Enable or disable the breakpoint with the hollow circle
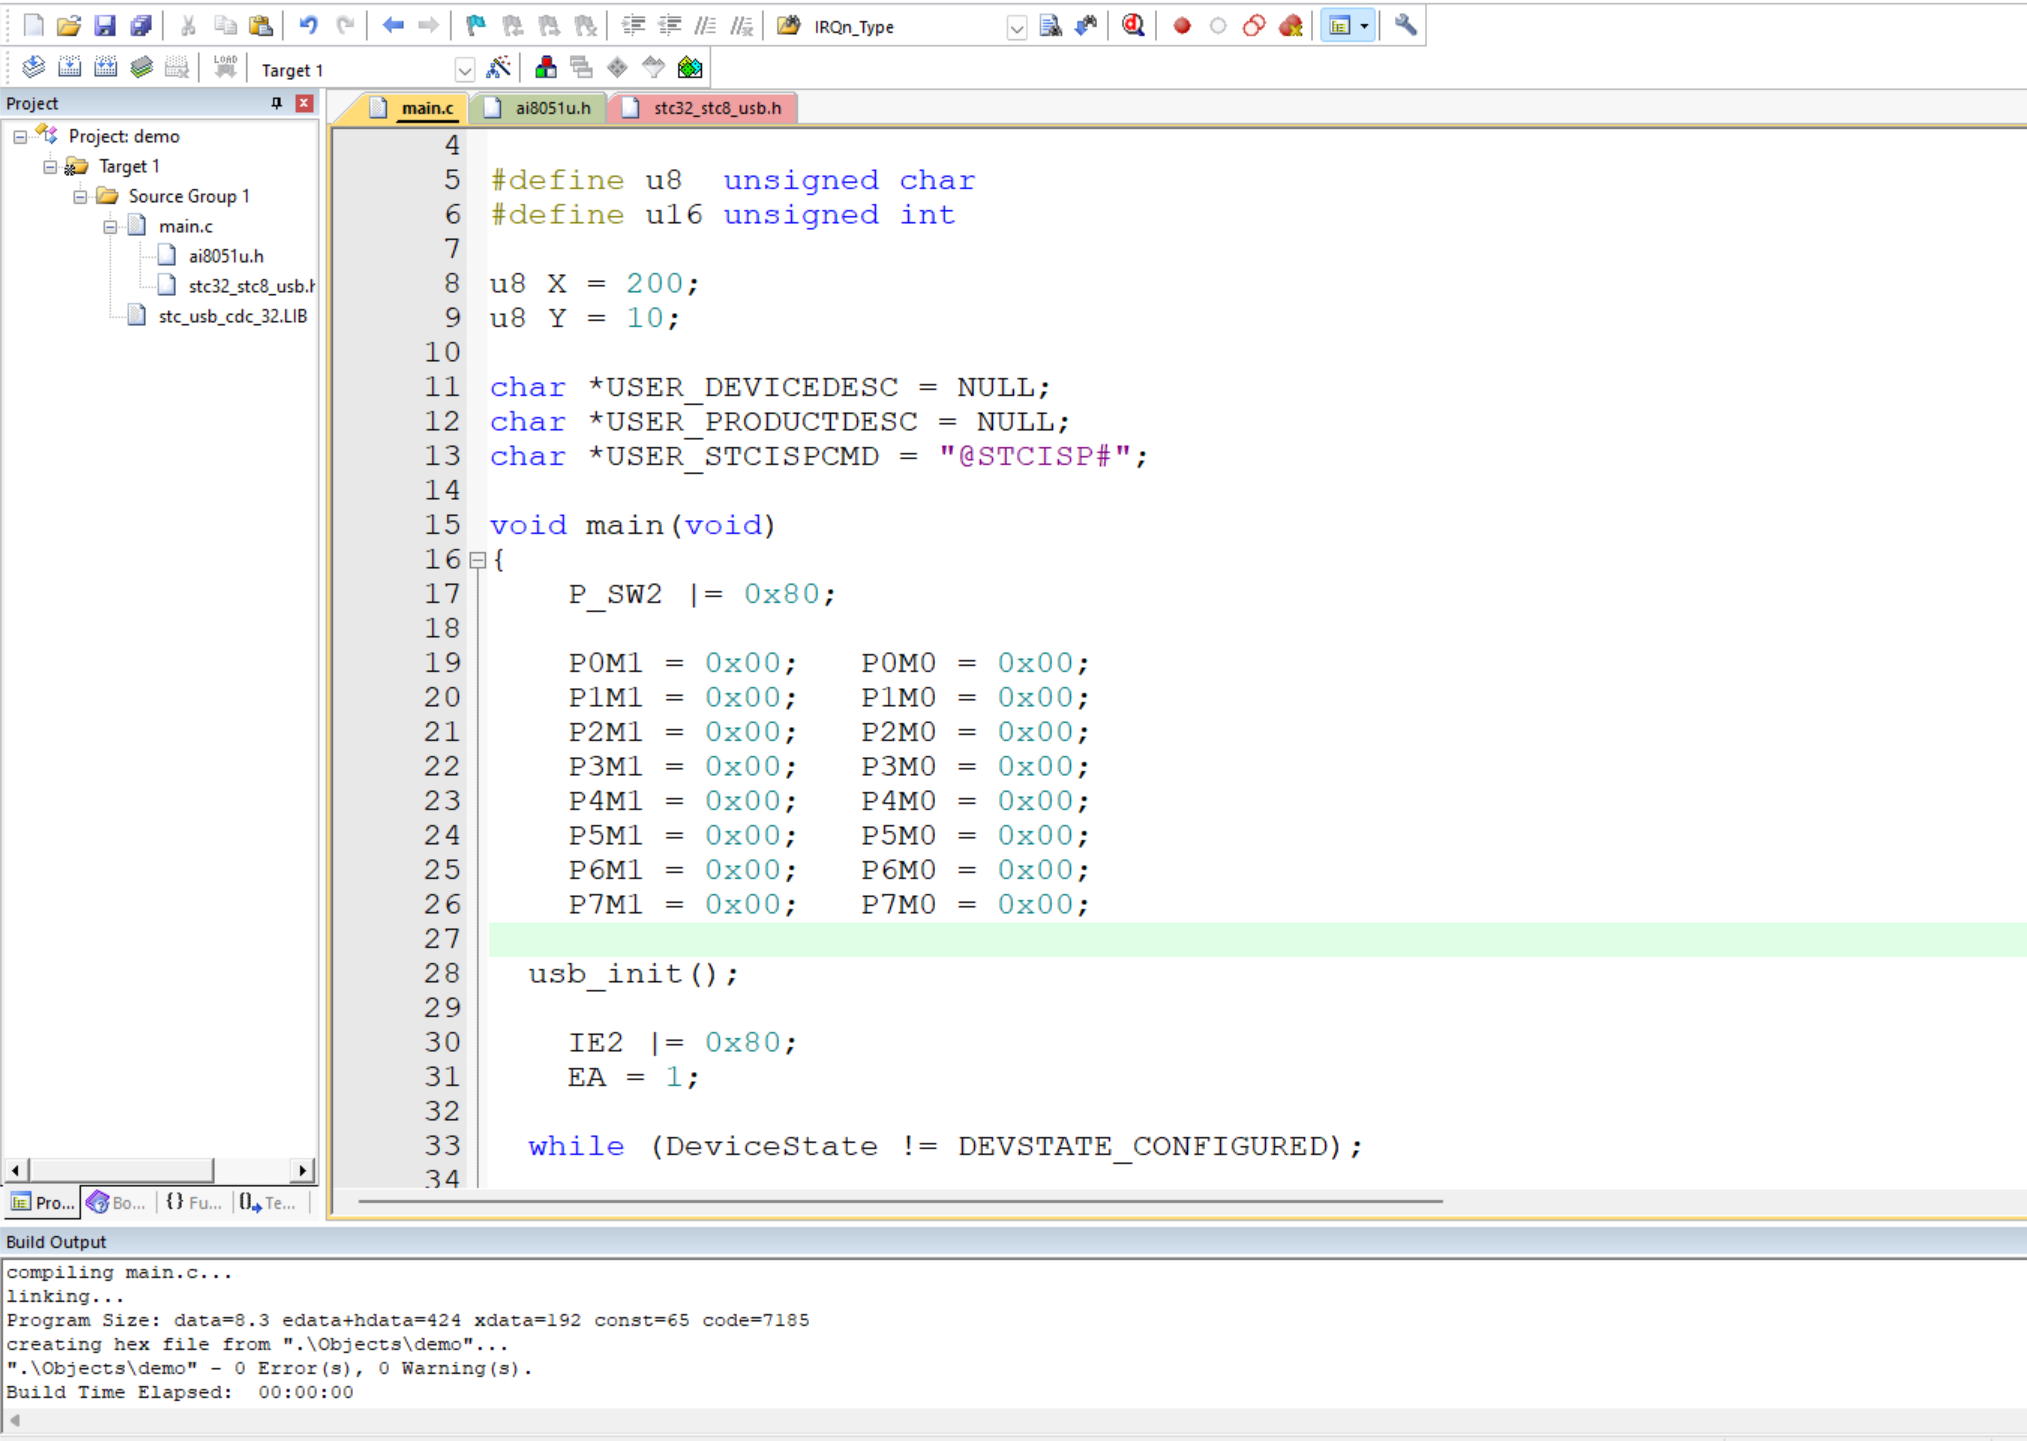 pyautogui.click(x=1218, y=26)
